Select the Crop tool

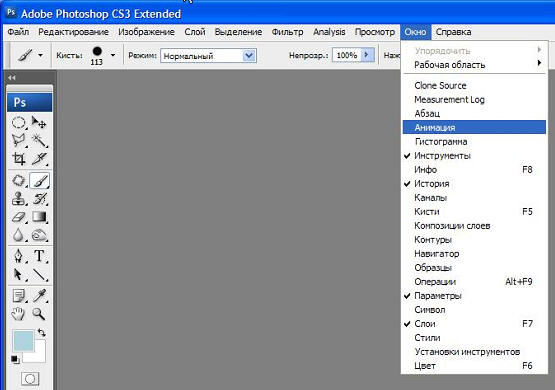18,159
